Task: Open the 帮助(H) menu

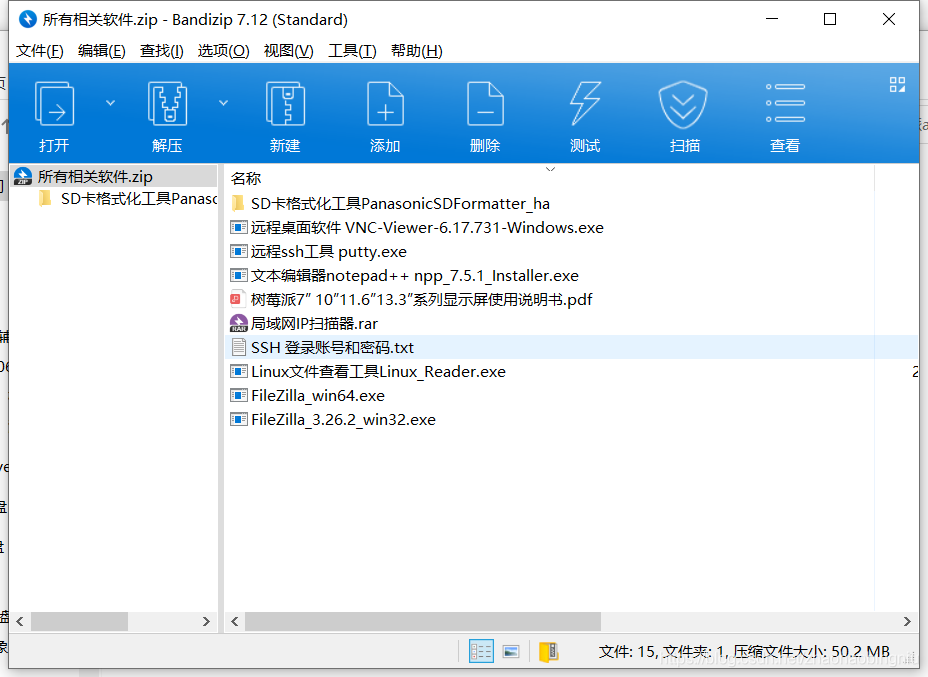Action: pyautogui.click(x=417, y=51)
